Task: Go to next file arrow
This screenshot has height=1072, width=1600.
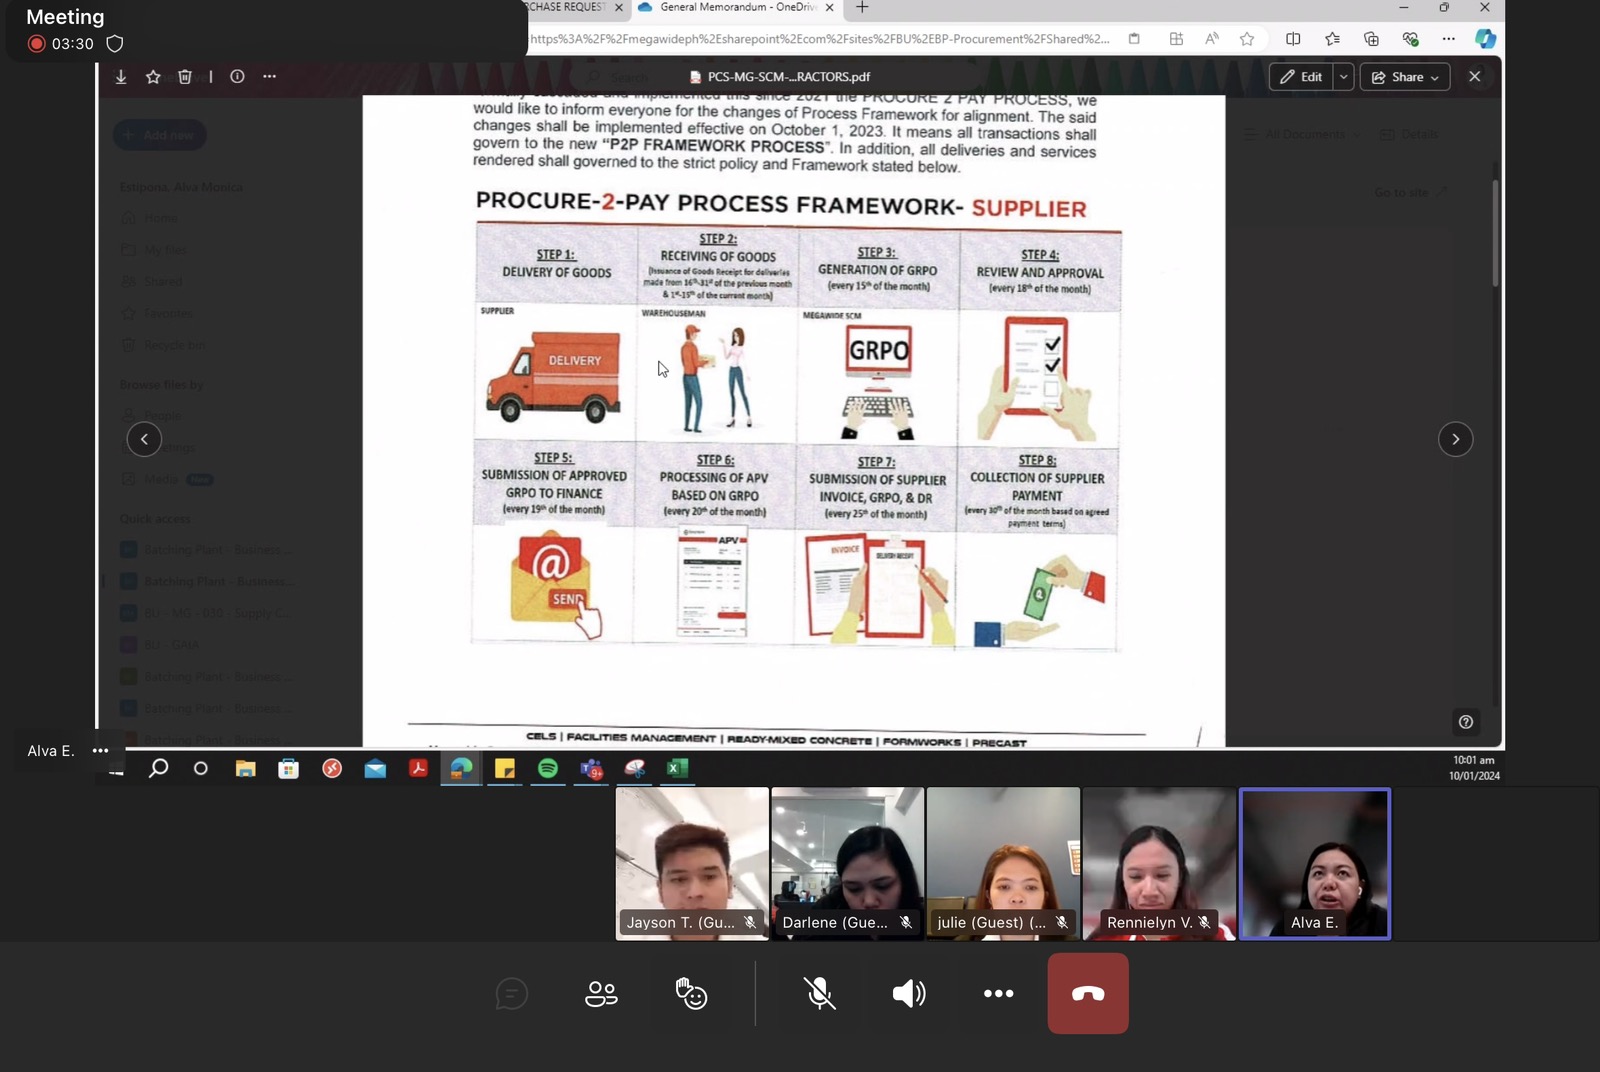Action: tap(1455, 439)
